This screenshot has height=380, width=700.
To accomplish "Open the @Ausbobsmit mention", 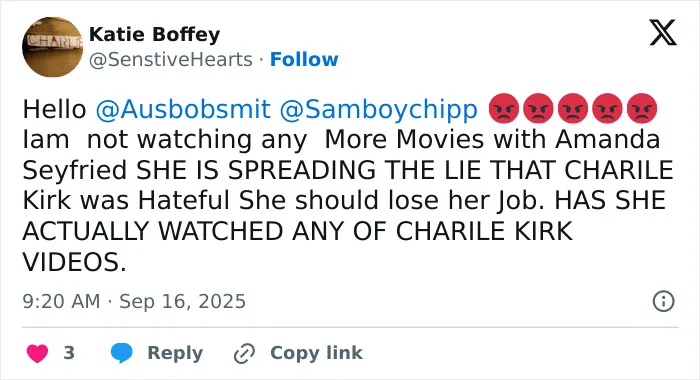I will 183,109.
